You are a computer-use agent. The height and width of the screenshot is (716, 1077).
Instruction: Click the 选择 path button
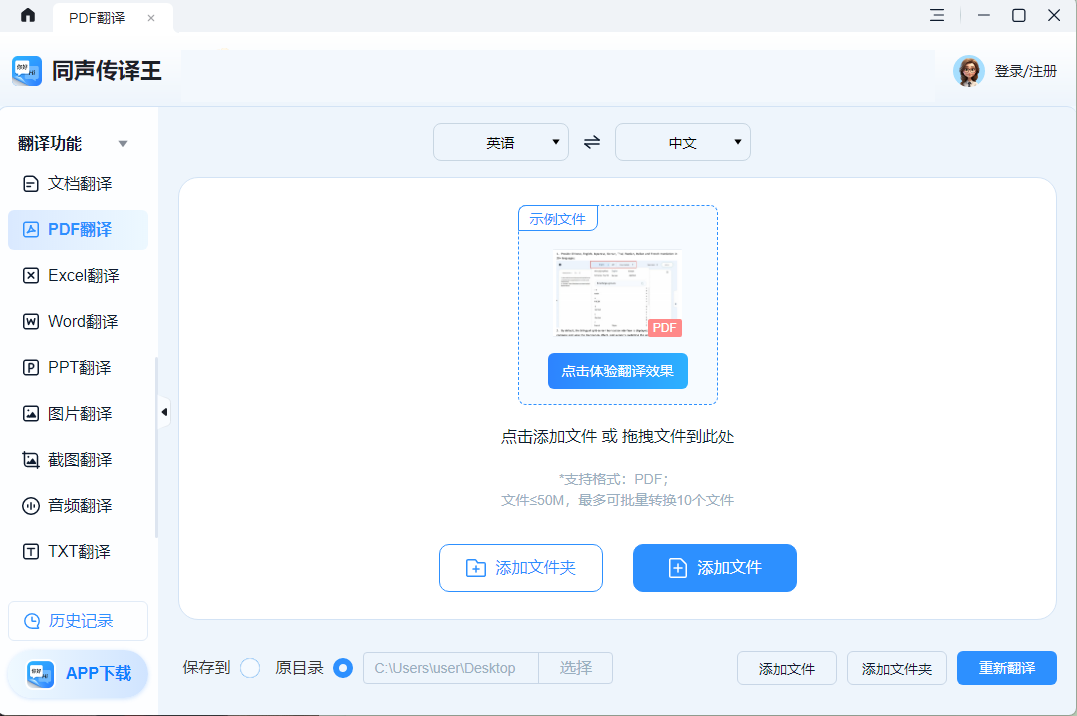pyautogui.click(x=576, y=668)
